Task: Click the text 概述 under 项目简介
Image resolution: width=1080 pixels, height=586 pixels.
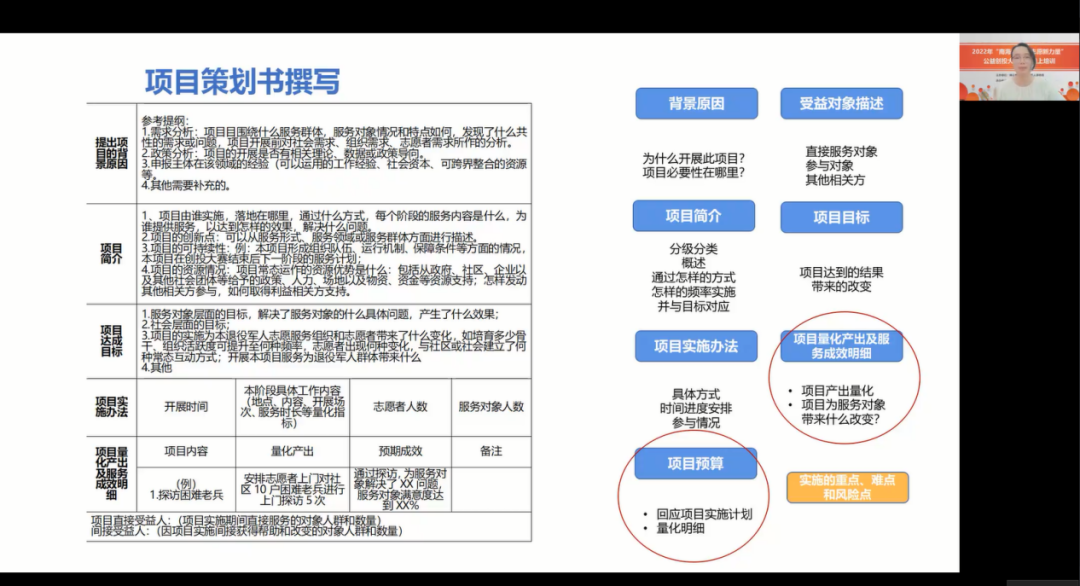Action: pos(694,263)
